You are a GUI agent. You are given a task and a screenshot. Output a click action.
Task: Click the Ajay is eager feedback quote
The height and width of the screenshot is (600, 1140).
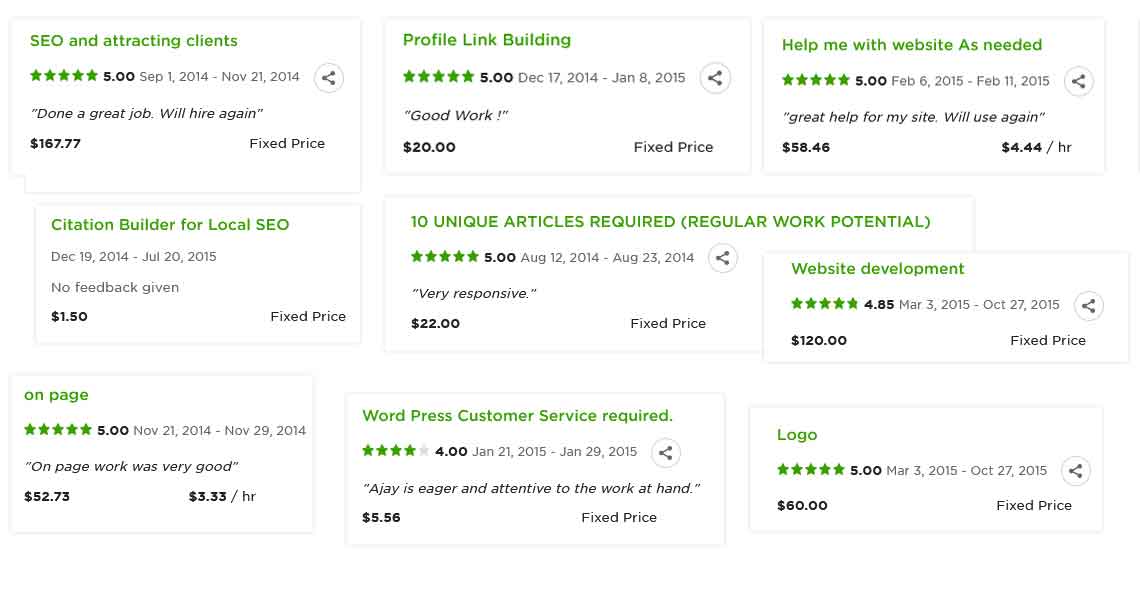[x=531, y=488]
